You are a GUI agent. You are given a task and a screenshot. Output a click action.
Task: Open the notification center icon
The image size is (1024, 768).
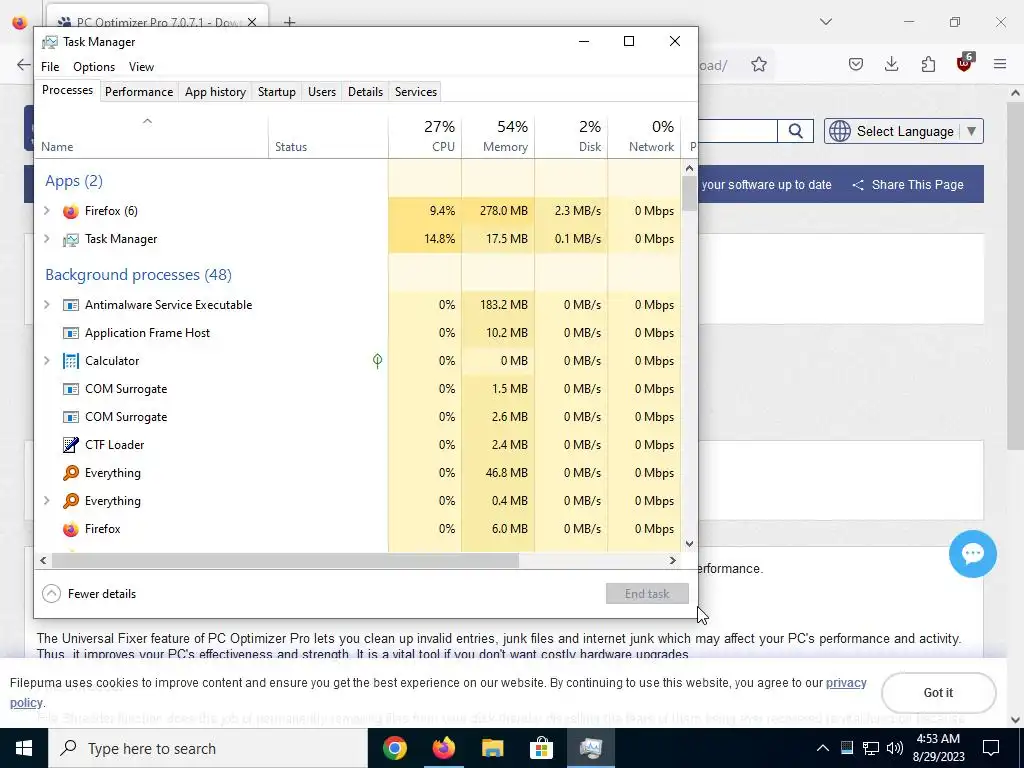991,748
